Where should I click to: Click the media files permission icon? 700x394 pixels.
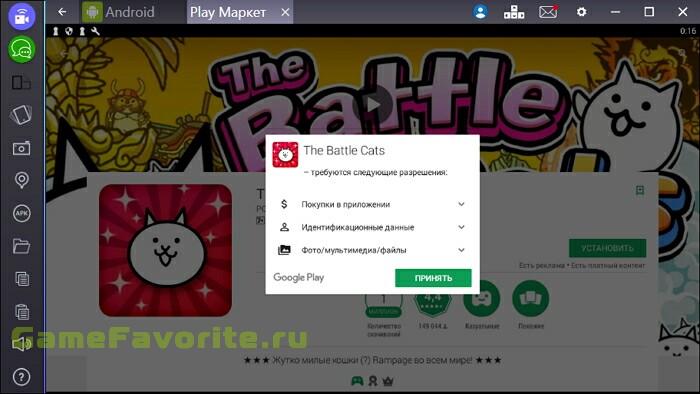(284, 250)
